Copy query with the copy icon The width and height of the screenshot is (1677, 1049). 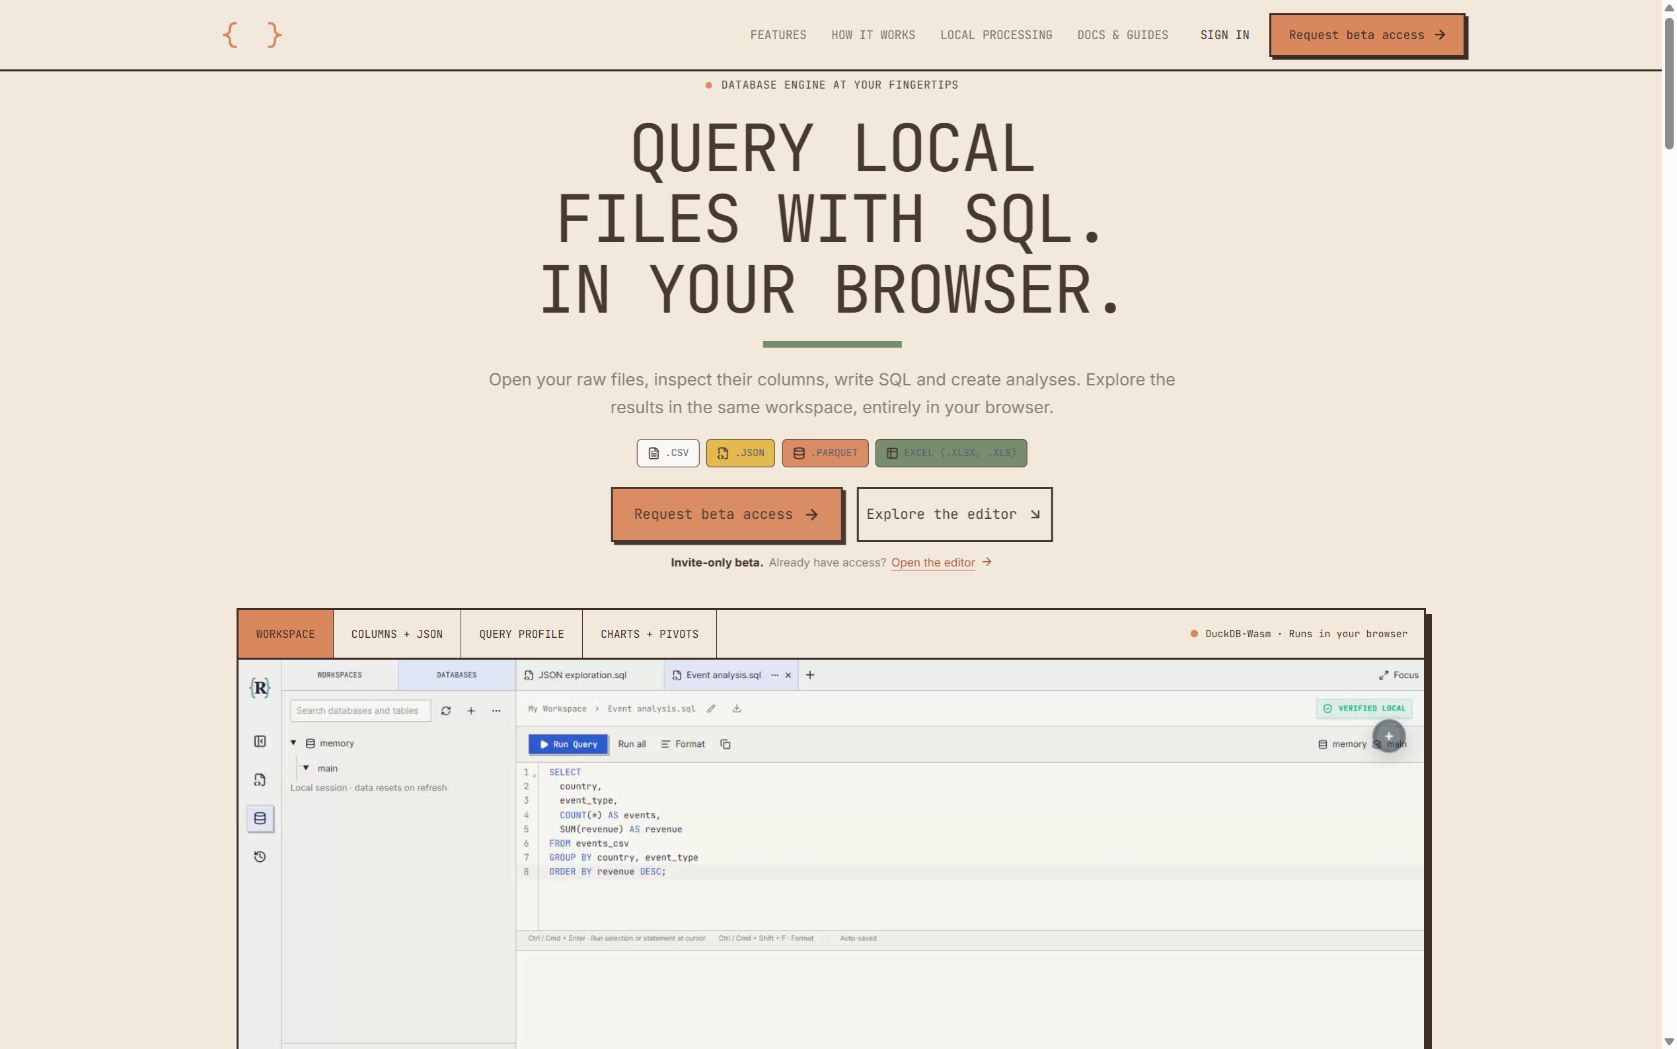click(x=725, y=744)
